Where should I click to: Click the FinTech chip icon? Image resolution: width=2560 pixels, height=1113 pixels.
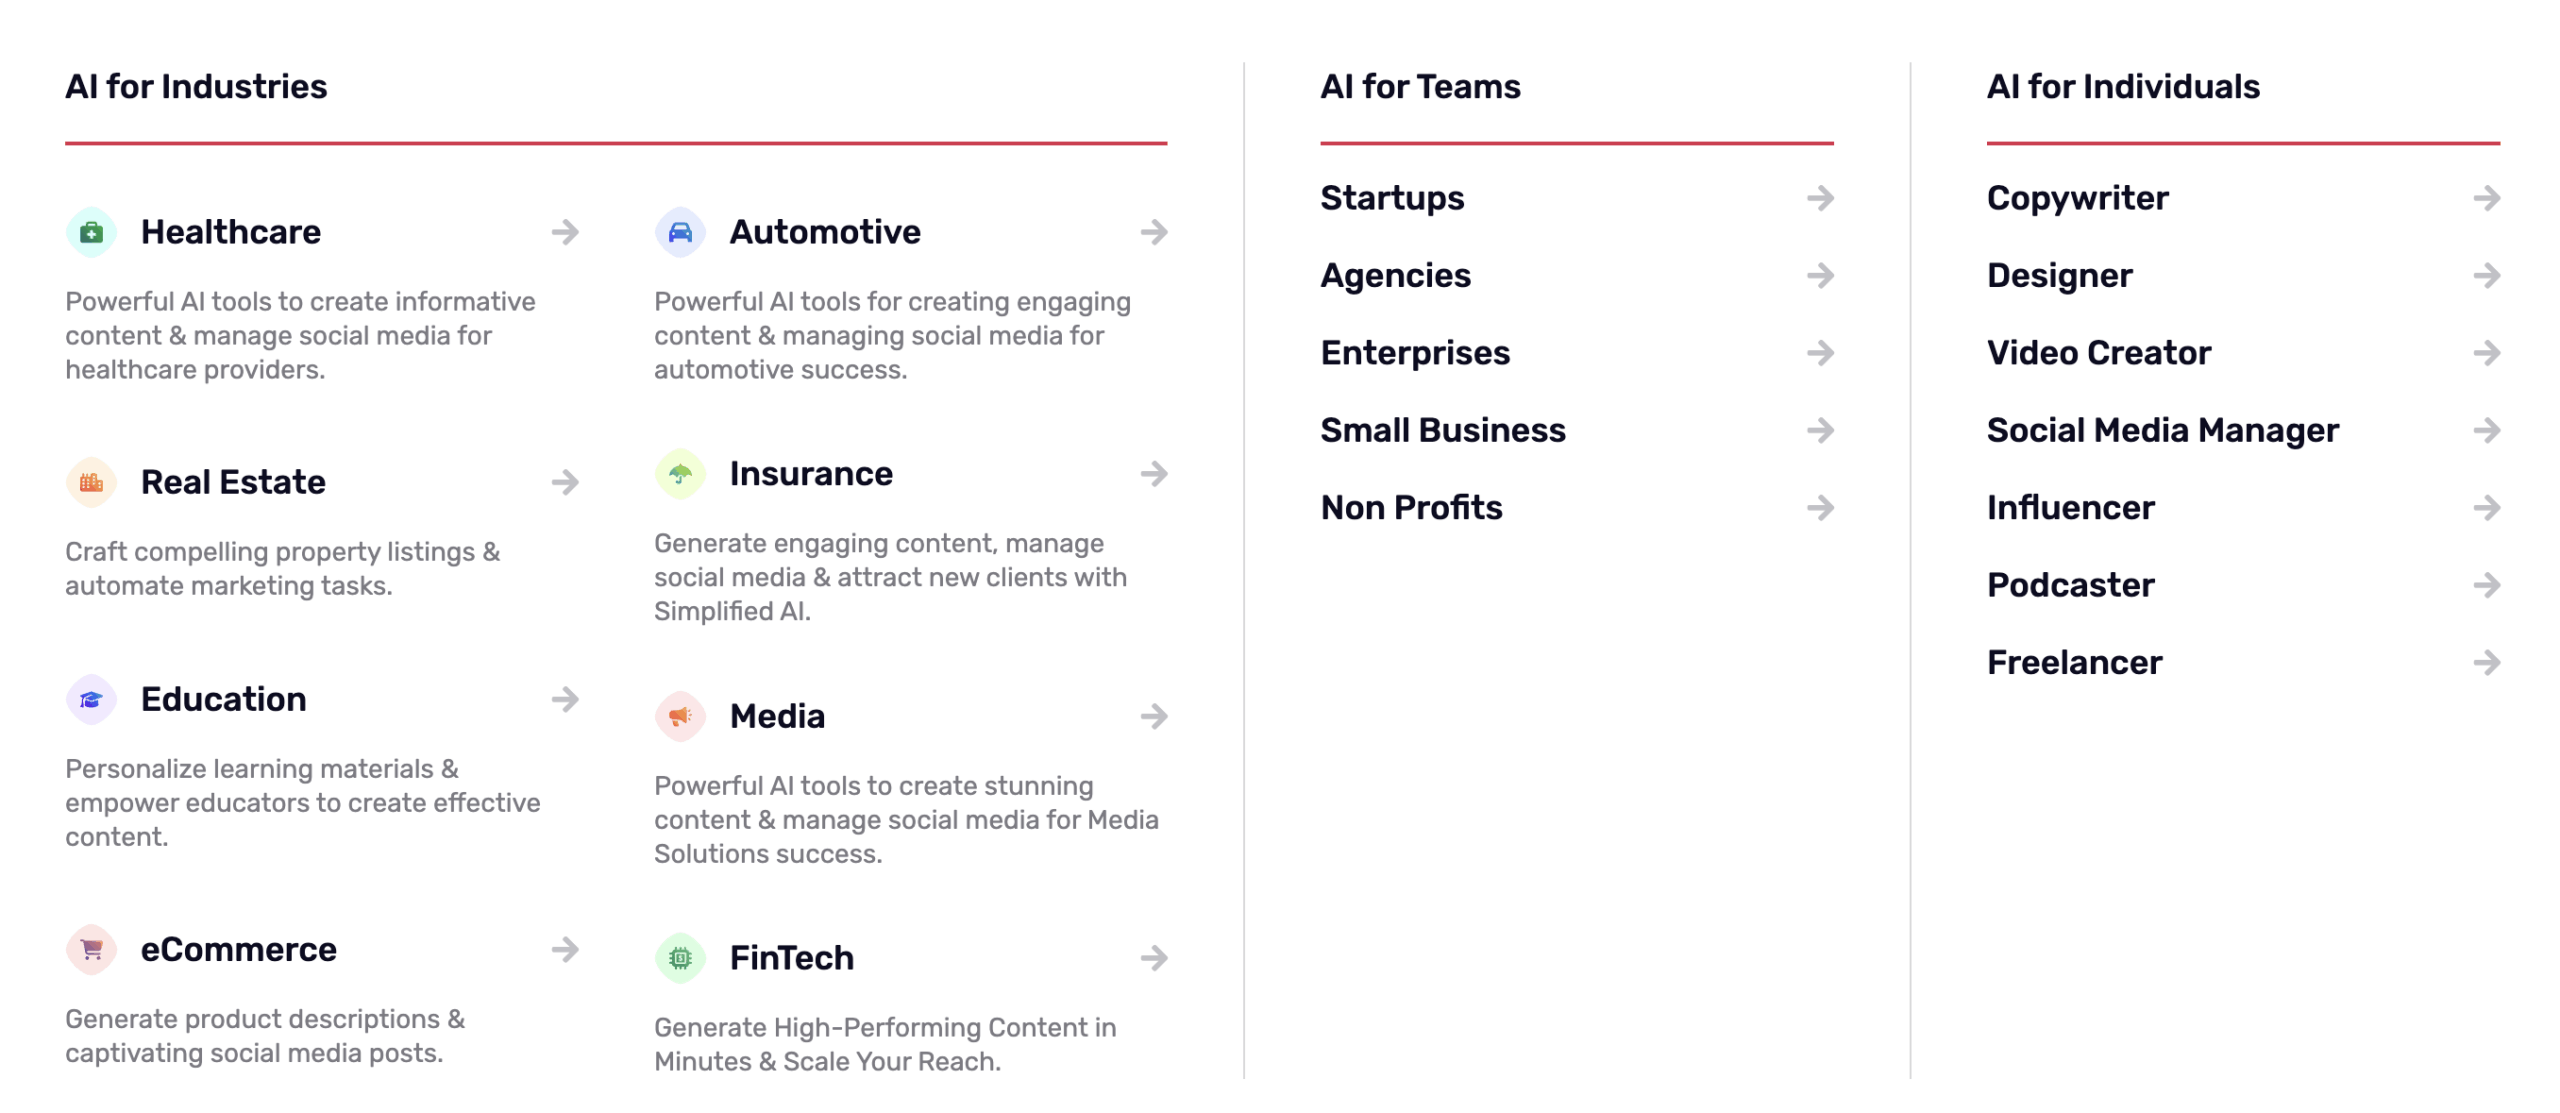680,958
